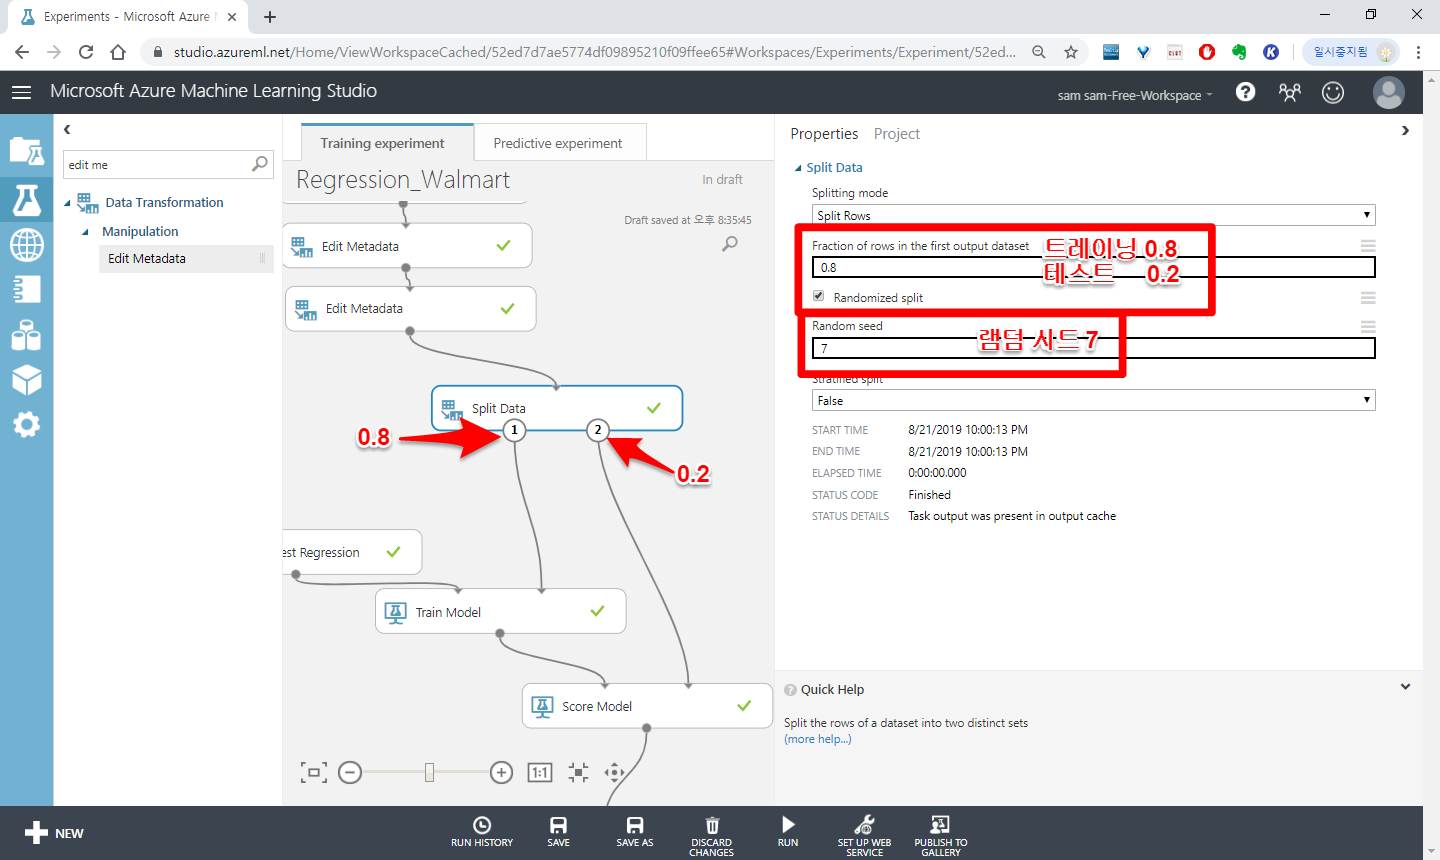The image size is (1440, 860).
Task: Open a new browser tab
Action: point(270,16)
